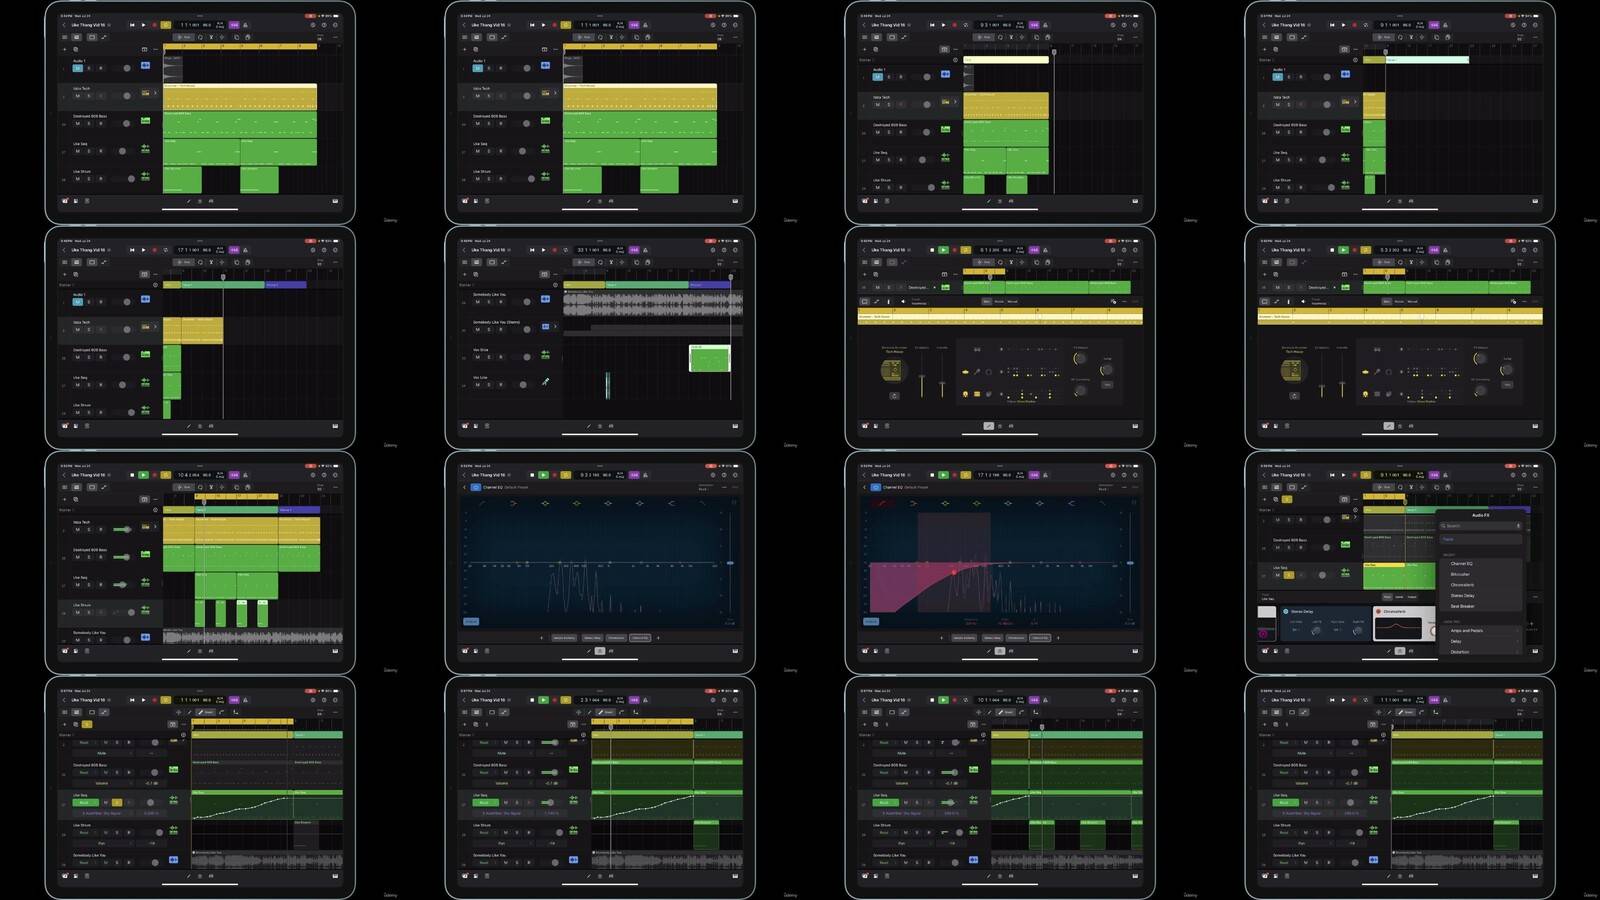Tap the Audio FX search field, row 3 col 4 iPad

(1481, 525)
